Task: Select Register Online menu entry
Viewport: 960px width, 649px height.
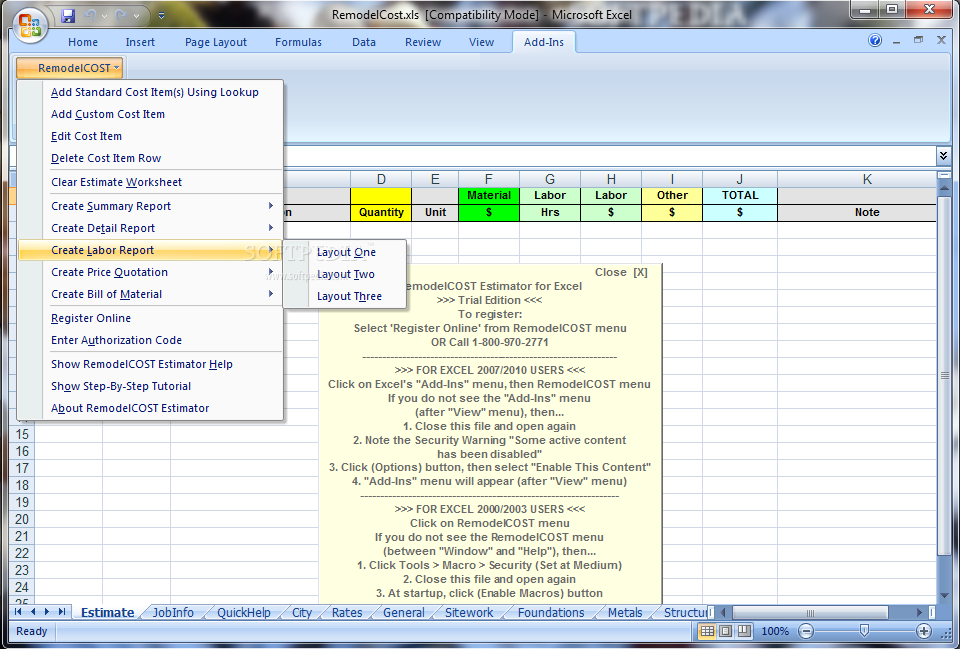Action: 91,318
